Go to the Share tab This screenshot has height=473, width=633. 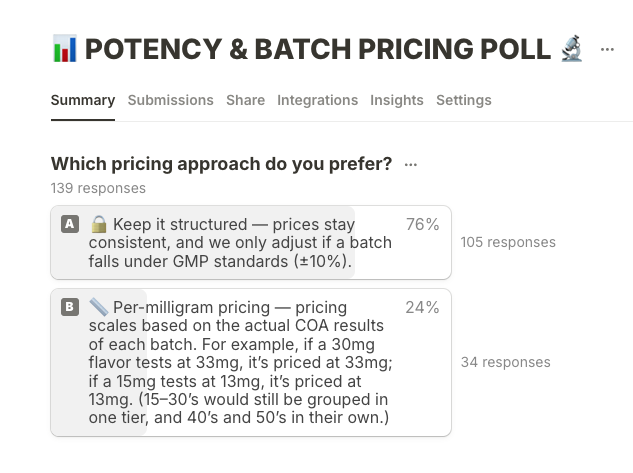245,100
